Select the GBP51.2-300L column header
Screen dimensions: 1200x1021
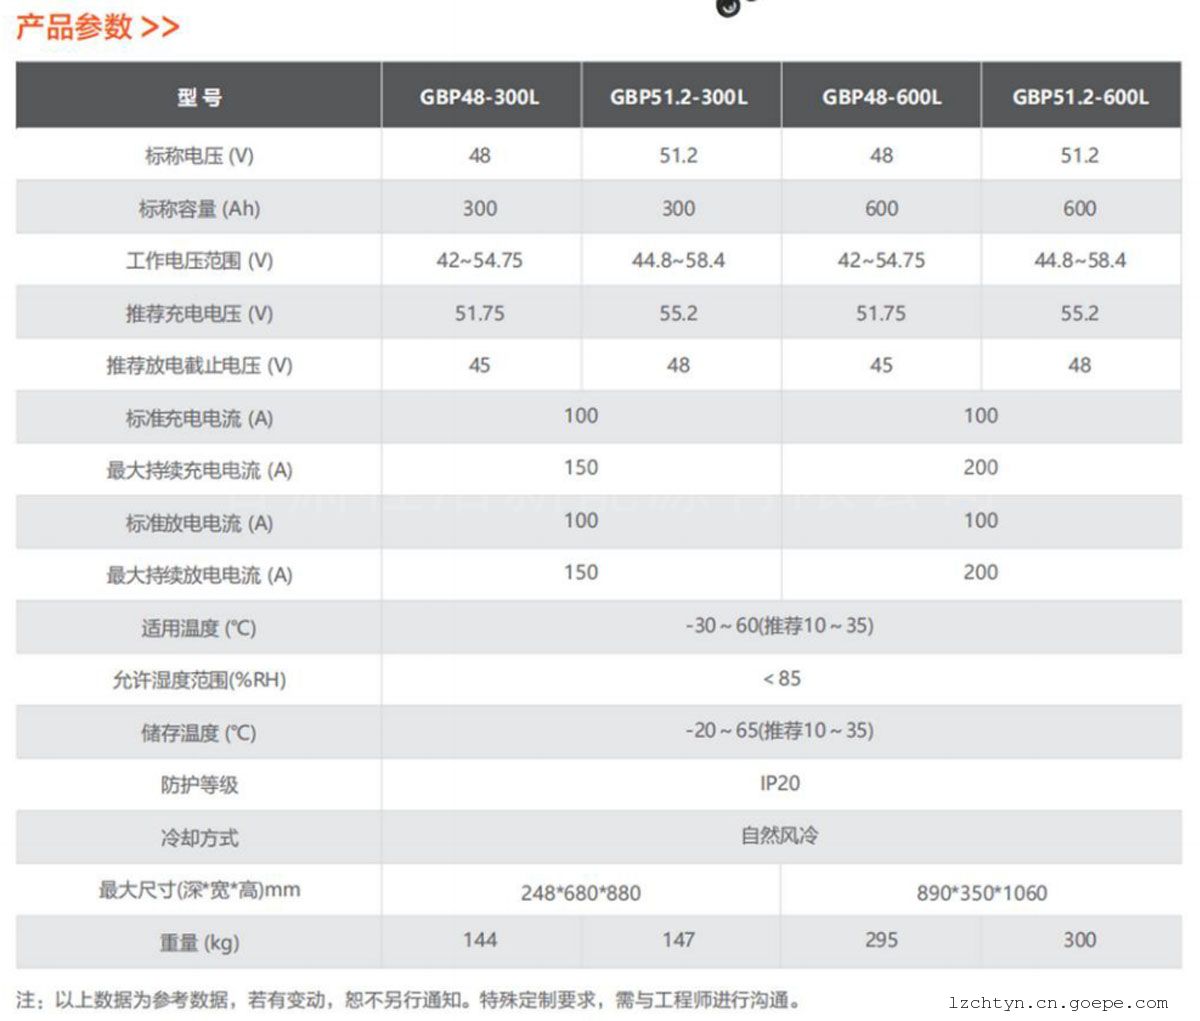(678, 97)
